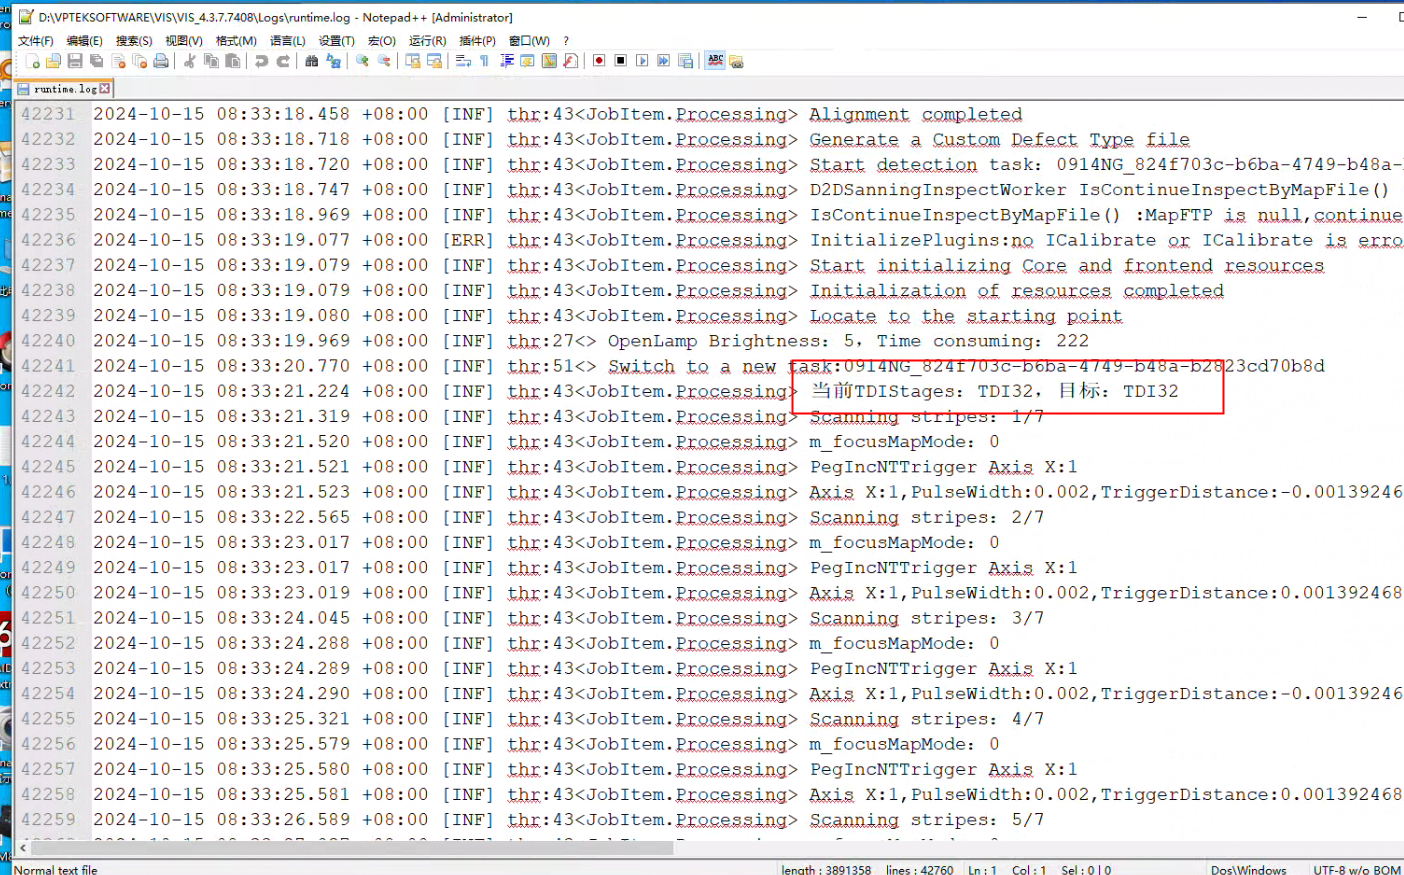Toggle word wrap in toolbar
Screen dimensions: 1404x875
click(x=463, y=61)
